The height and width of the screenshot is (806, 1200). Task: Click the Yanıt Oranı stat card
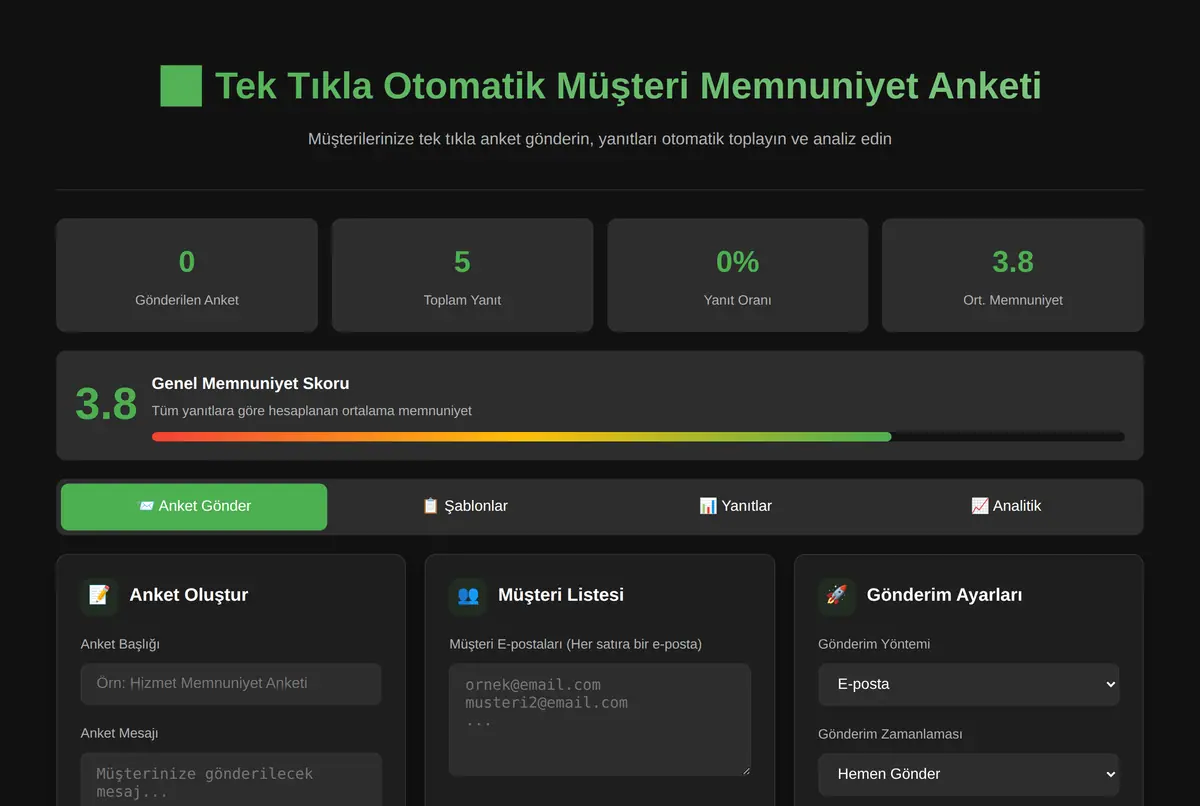tap(738, 275)
